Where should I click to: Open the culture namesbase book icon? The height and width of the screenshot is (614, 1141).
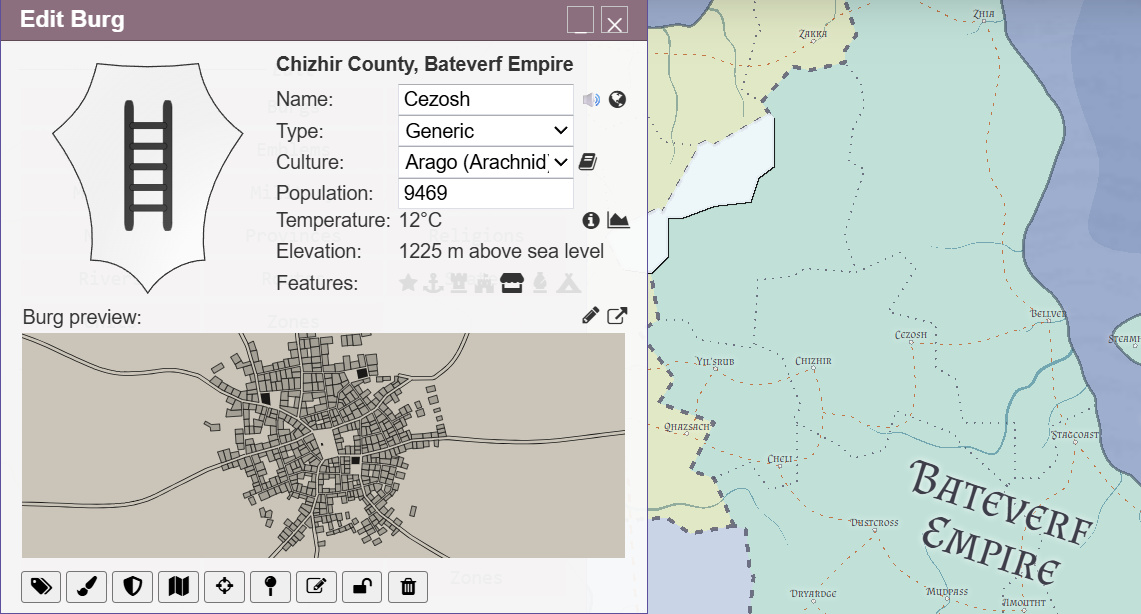(x=588, y=162)
